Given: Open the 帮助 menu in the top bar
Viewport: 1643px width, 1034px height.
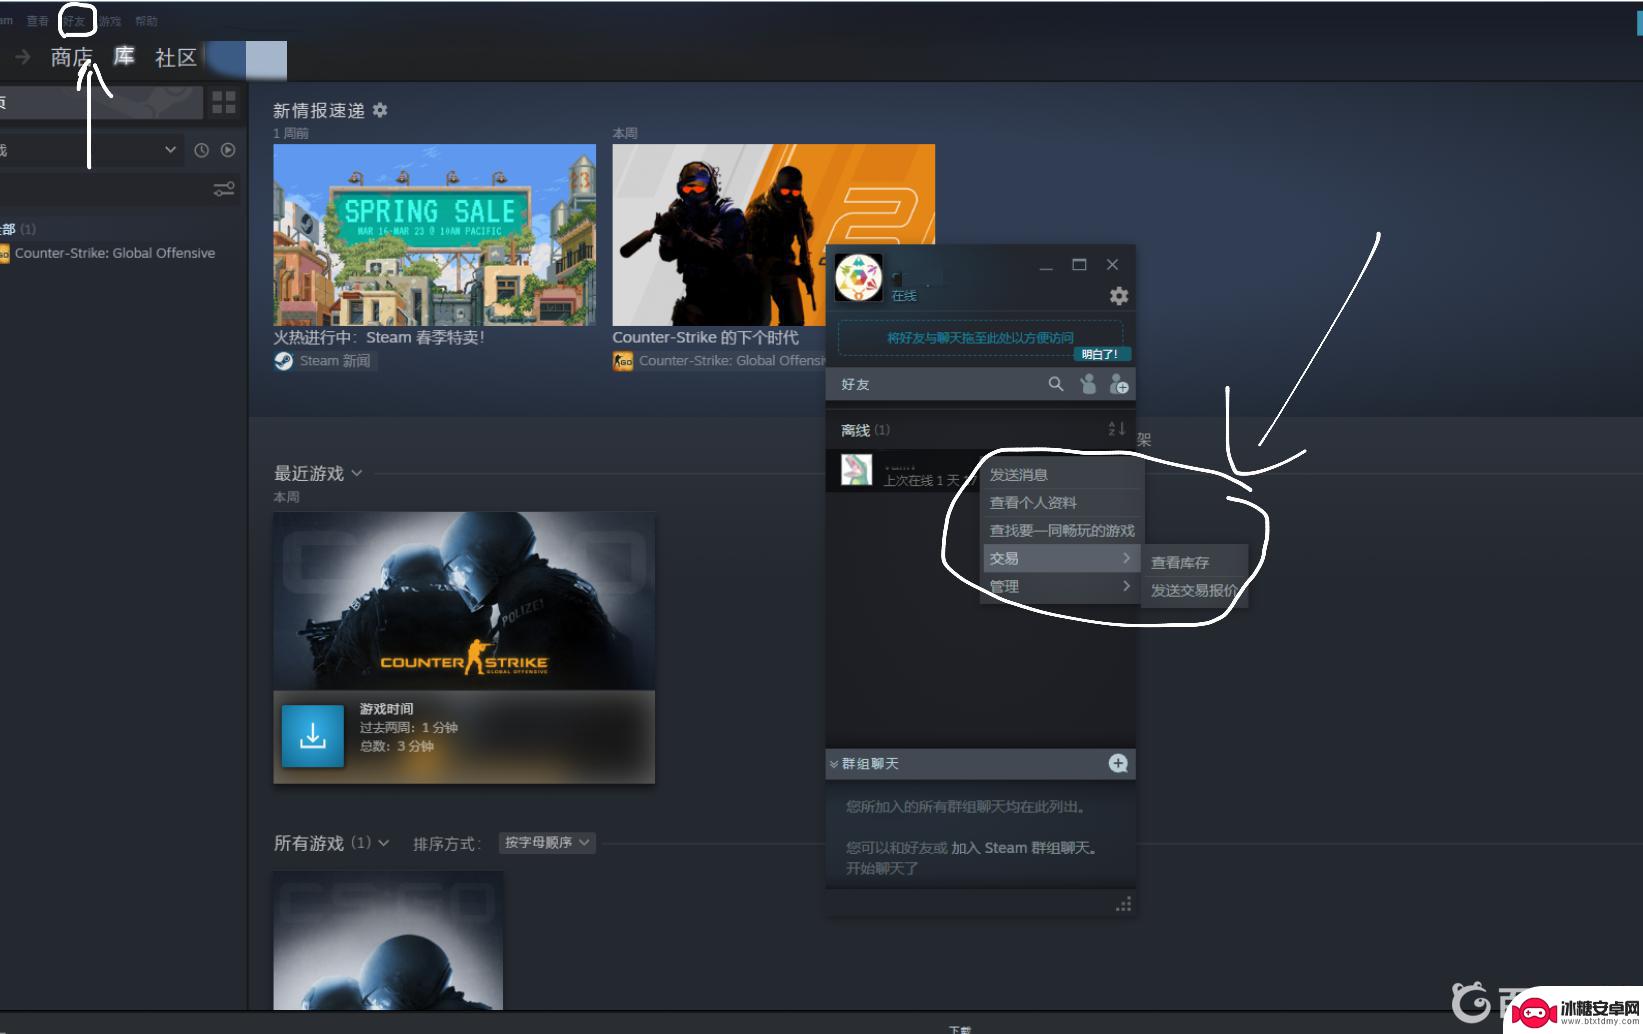Looking at the screenshot, I should coord(146,21).
